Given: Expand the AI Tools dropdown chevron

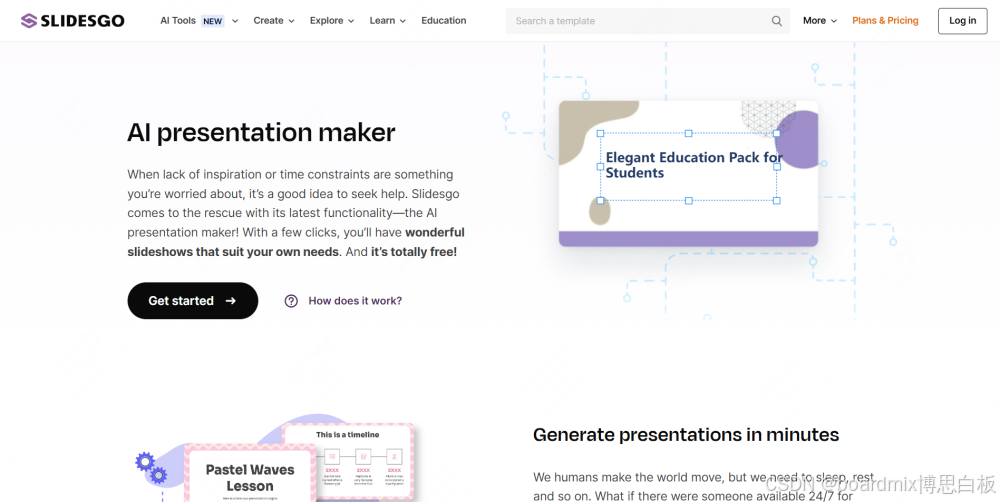Looking at the screenshot, I should (235, 21).
